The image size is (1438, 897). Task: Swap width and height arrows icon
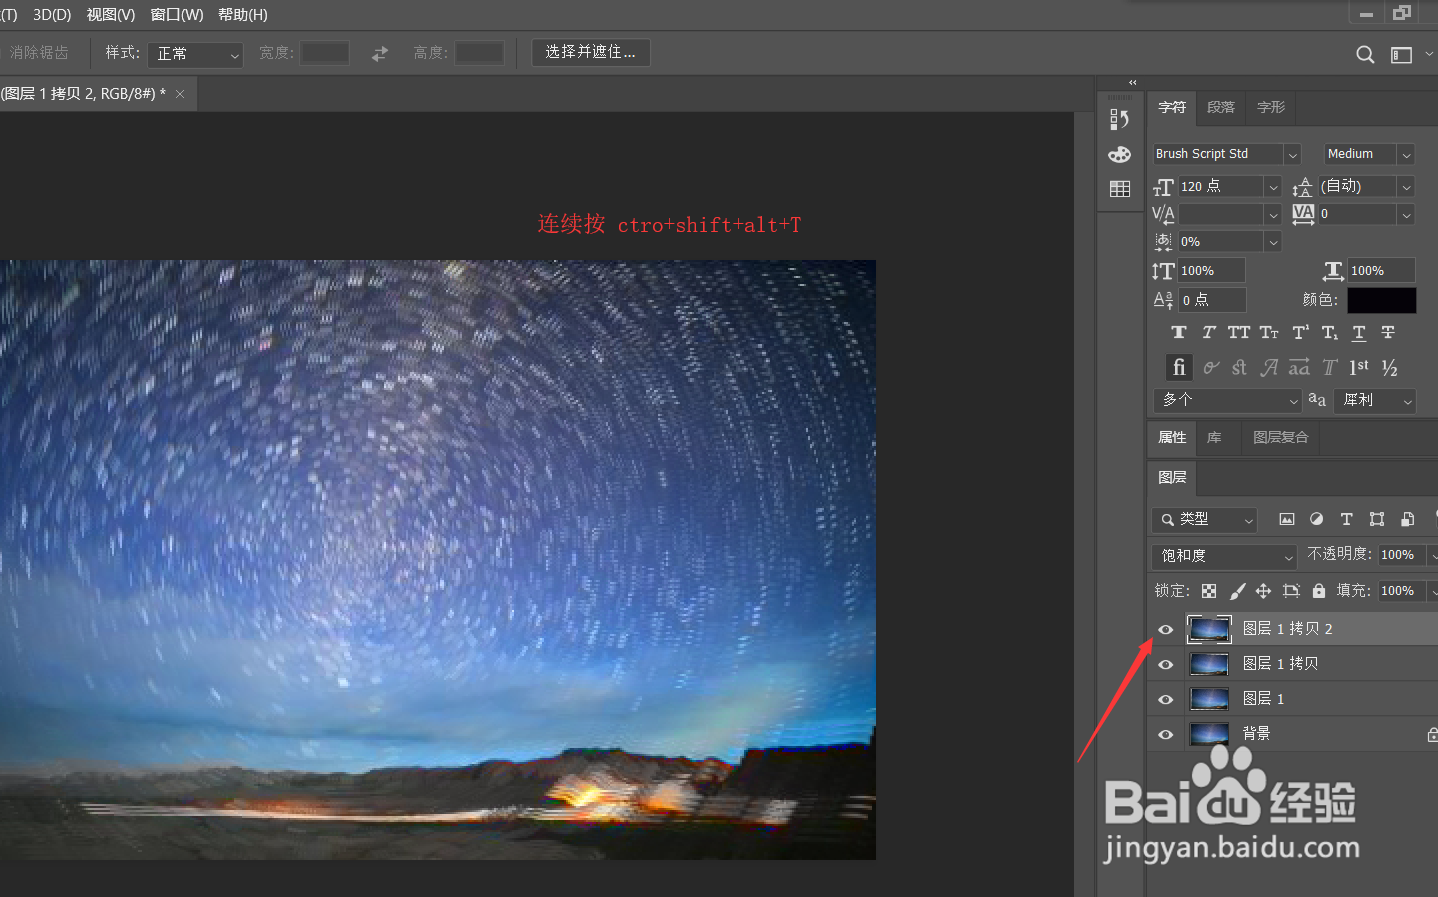click(x=380, y=54)
